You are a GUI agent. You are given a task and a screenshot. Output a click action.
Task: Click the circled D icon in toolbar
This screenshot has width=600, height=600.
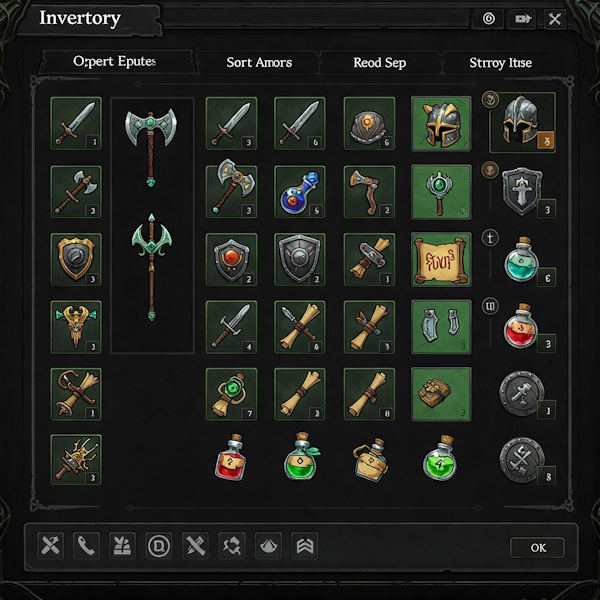coord(158,545)
